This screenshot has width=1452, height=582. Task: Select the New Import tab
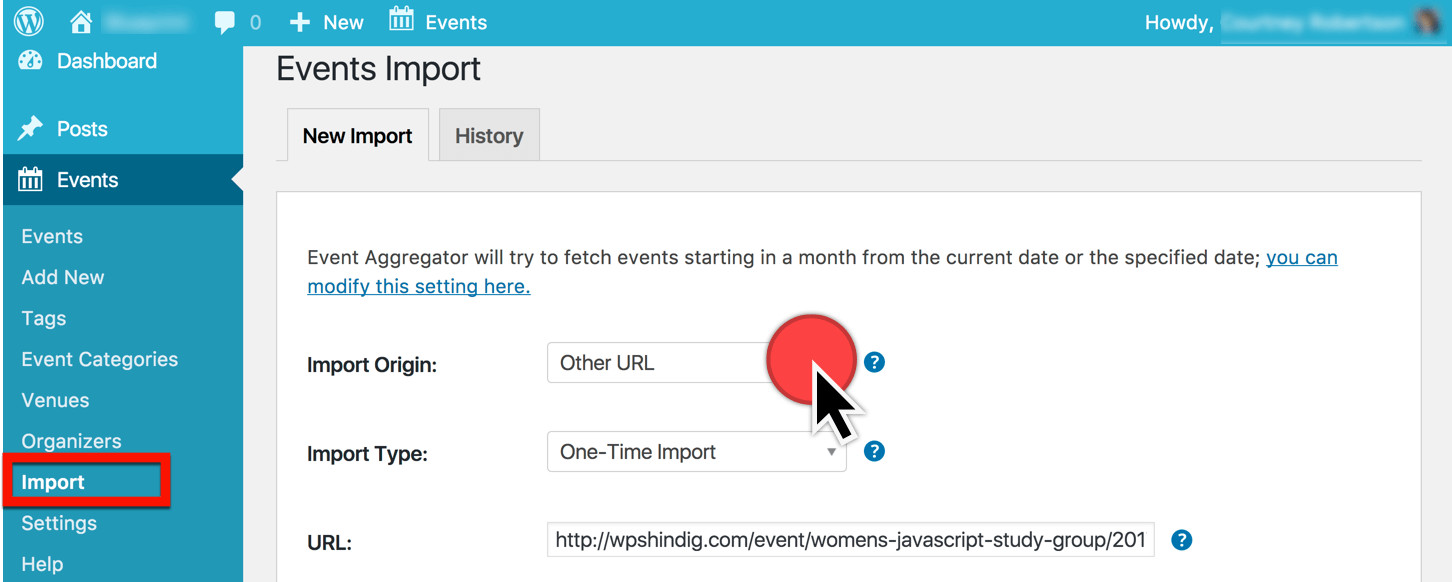(356, 135)
